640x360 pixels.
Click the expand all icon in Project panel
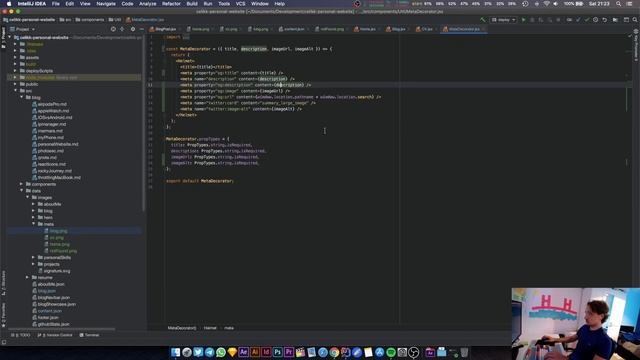pos(122,29)
